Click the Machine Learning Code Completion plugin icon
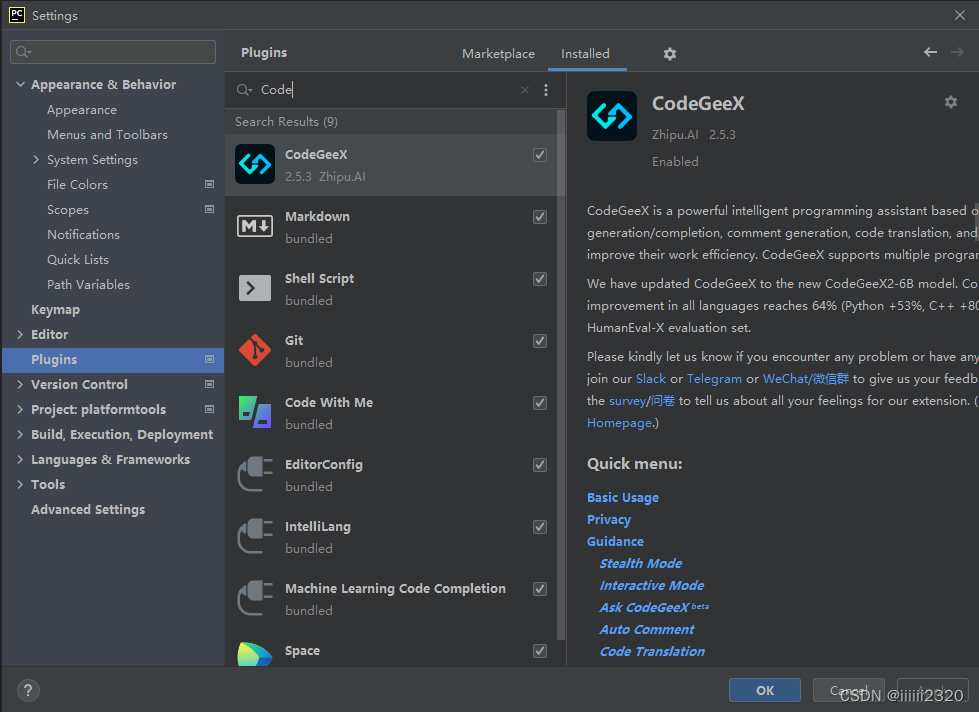979x712 pixels. click(255, 598)
